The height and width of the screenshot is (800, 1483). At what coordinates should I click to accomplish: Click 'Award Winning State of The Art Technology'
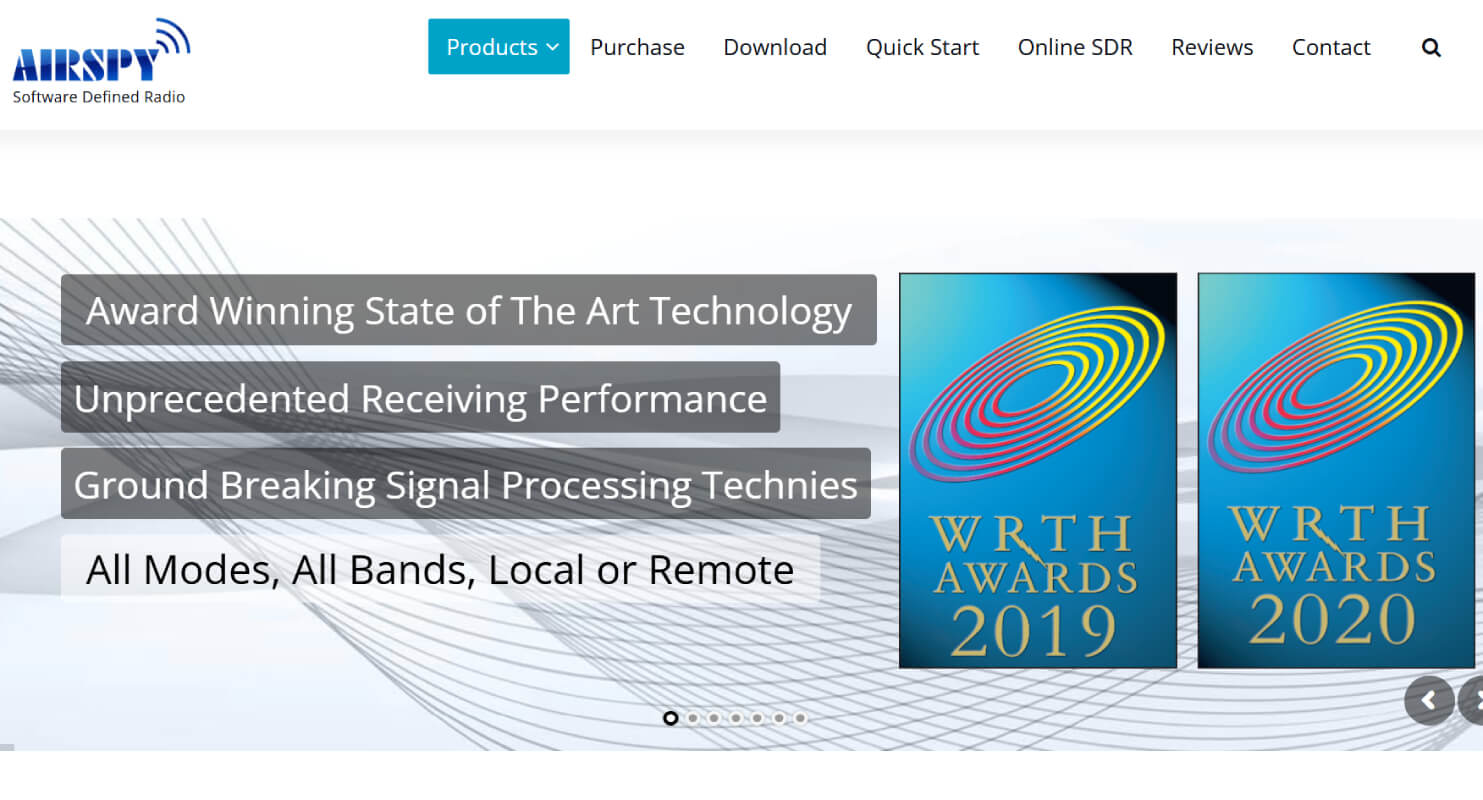pyautogui.click(x=469, y=310)
